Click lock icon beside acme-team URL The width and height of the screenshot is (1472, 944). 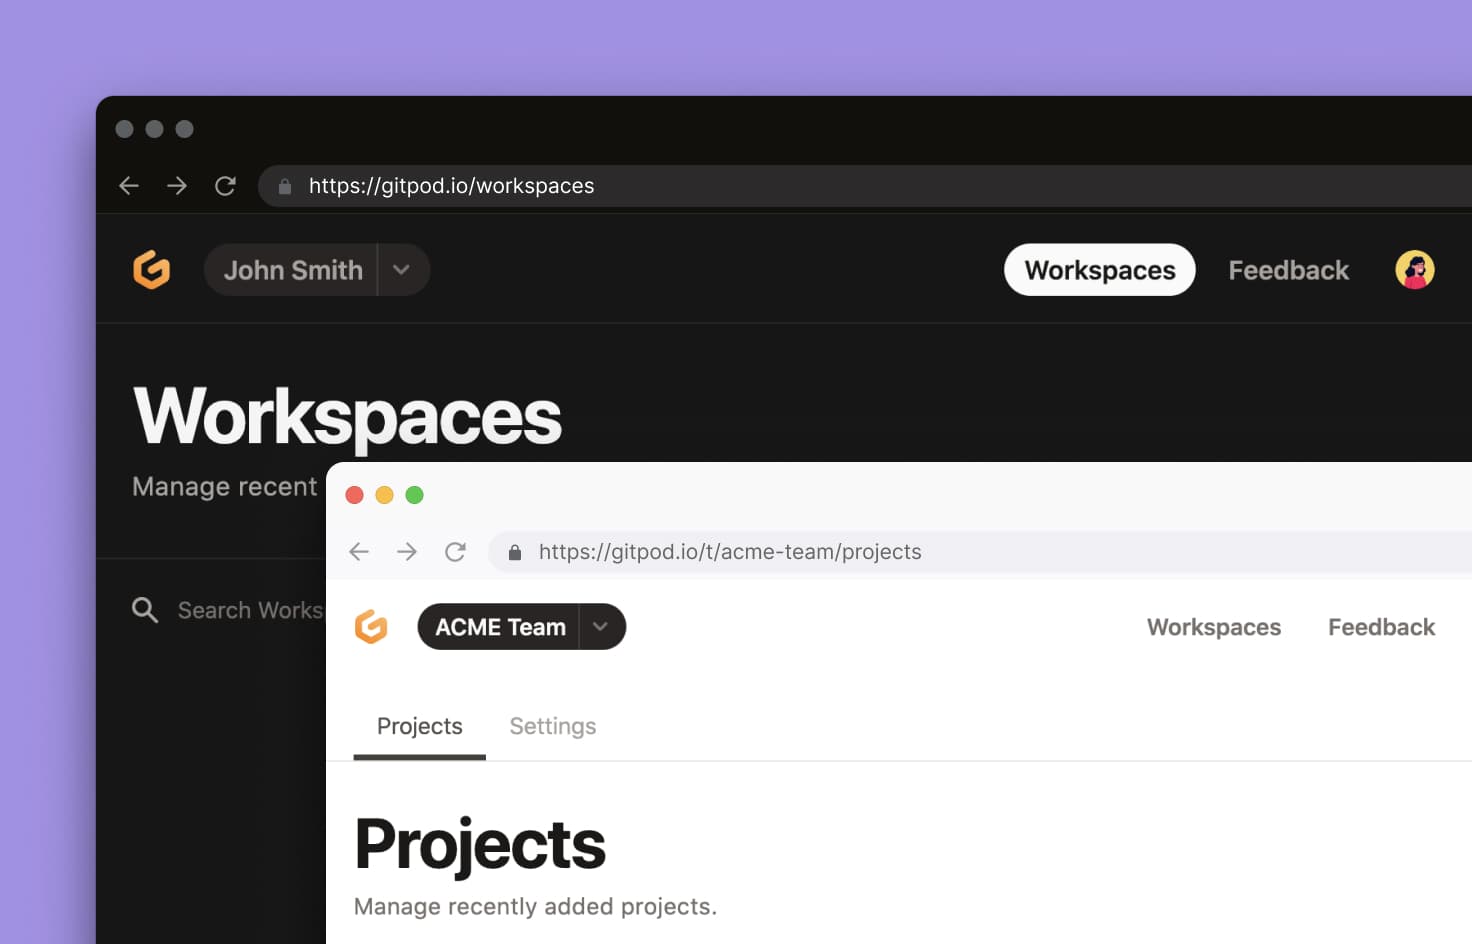tap(515, 552)
